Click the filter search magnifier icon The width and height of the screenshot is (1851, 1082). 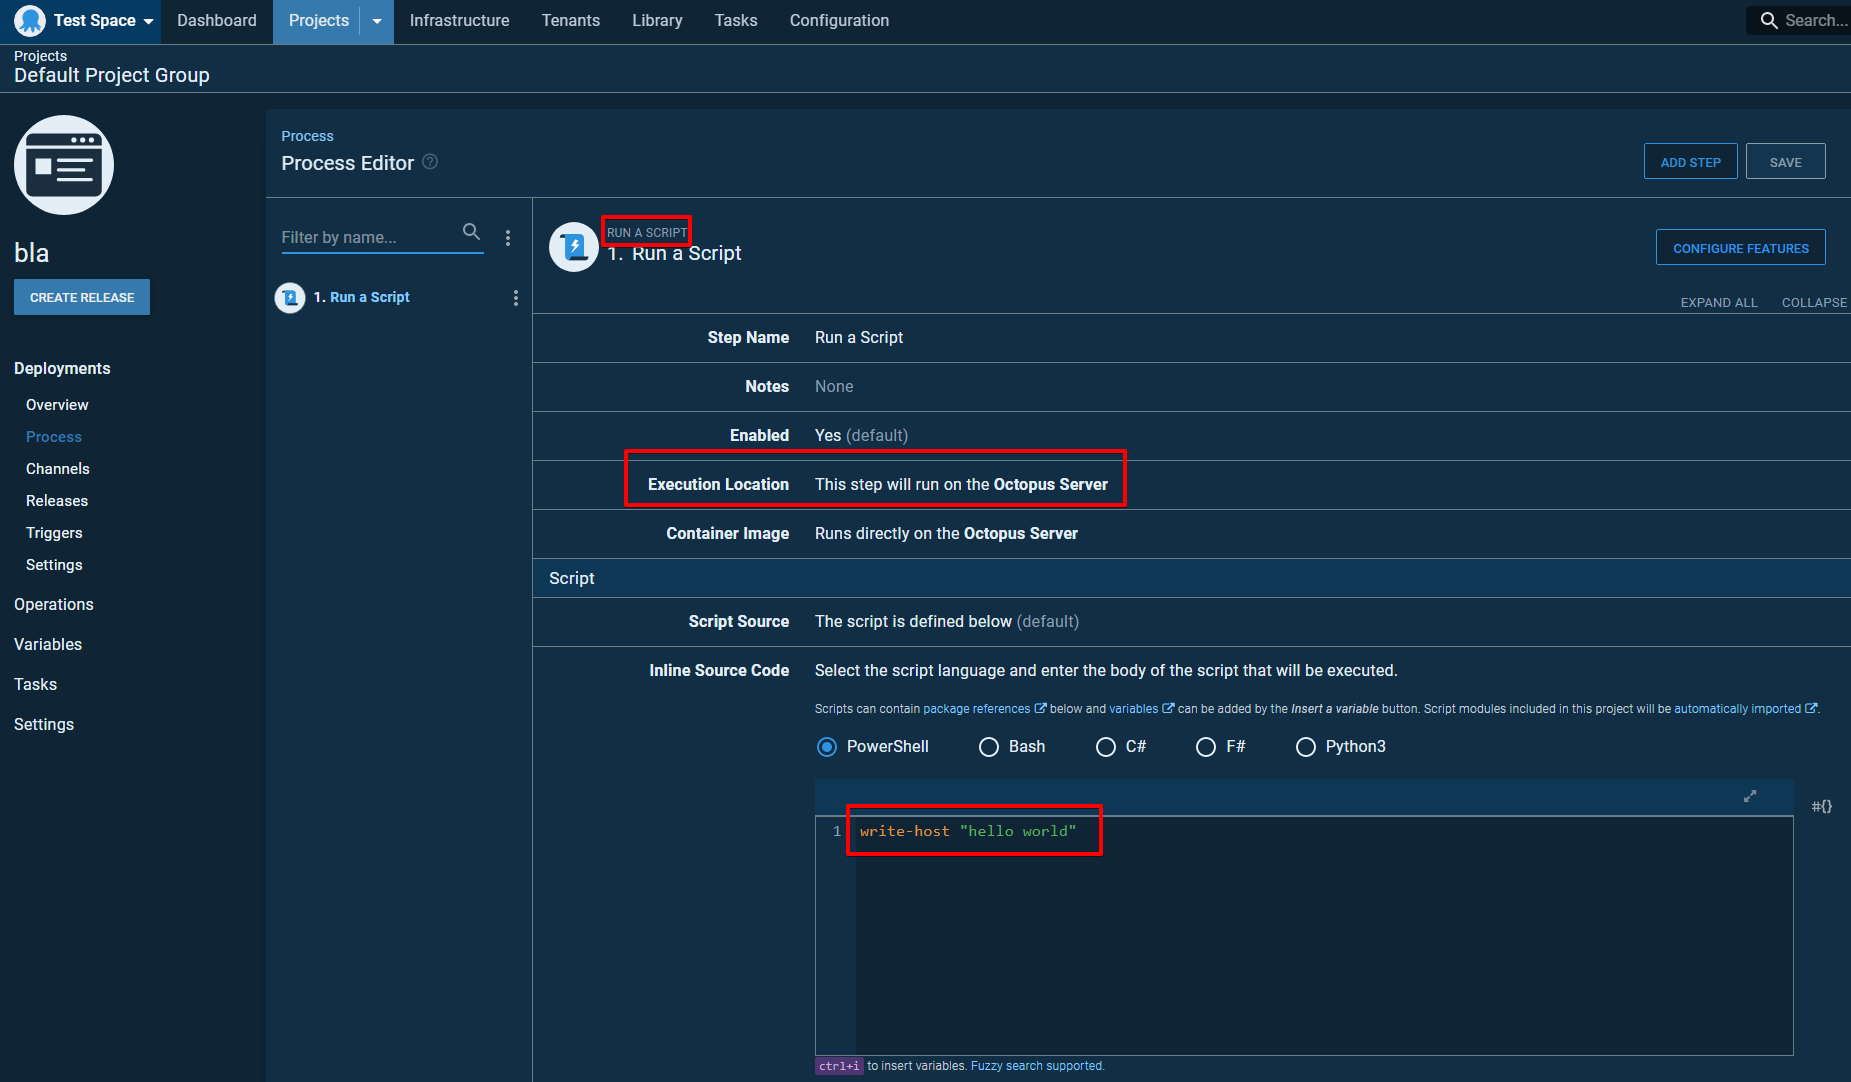point(471,232)
